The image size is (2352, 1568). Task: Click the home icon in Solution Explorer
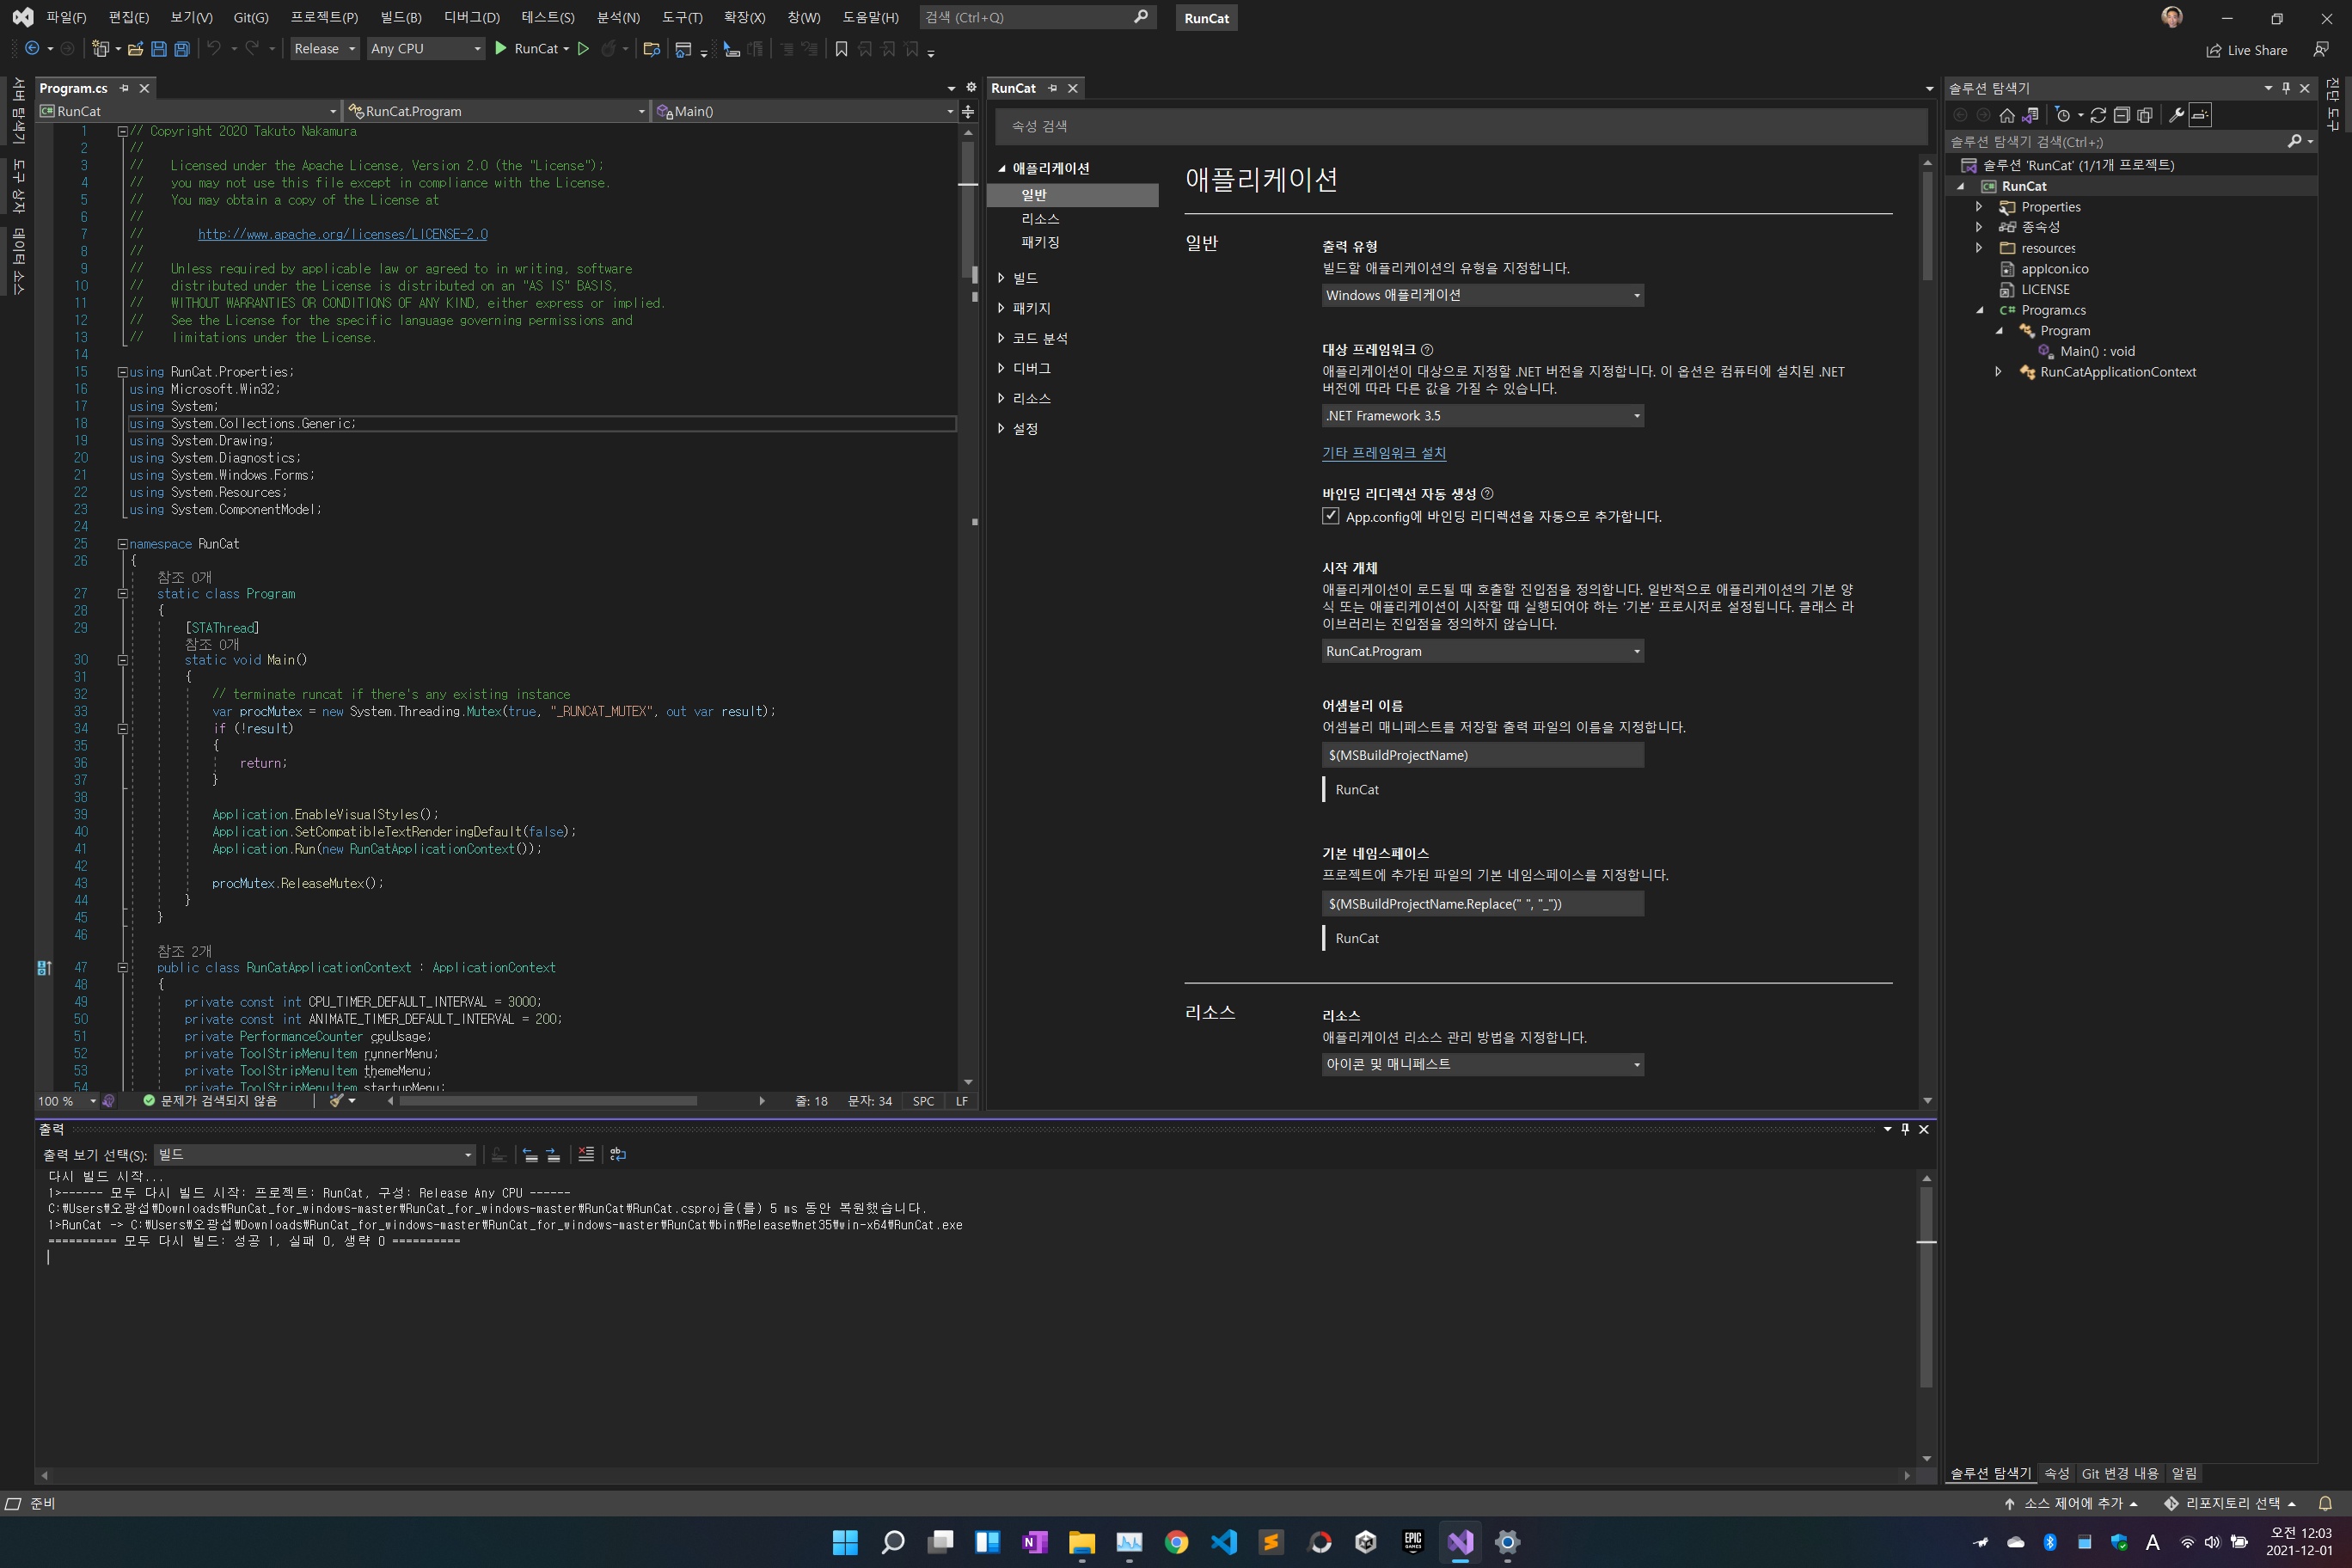2006,115
